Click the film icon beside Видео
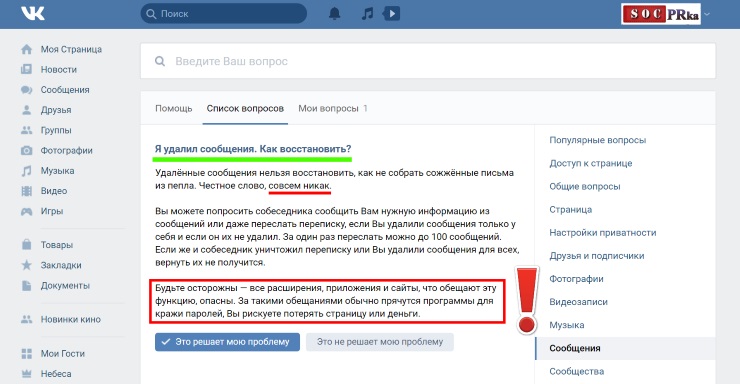 26,191
